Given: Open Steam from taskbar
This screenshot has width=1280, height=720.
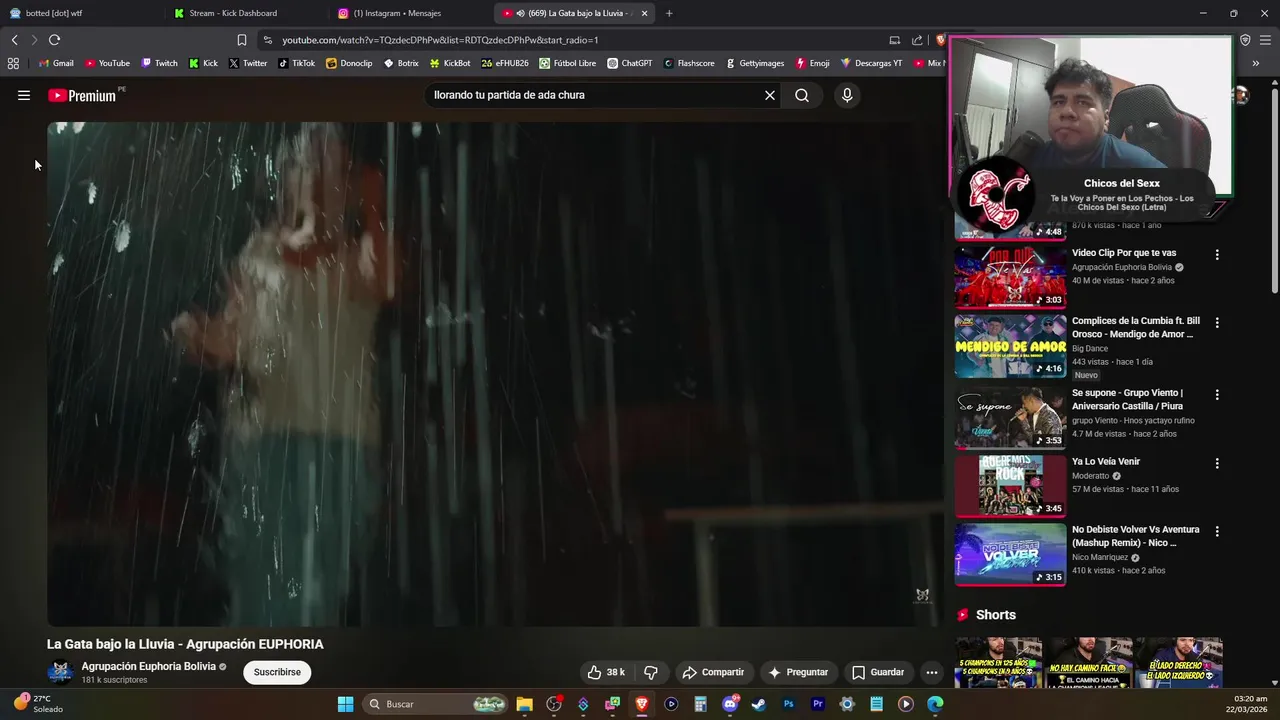Looking at the screenshot, I should click(759, 704).
